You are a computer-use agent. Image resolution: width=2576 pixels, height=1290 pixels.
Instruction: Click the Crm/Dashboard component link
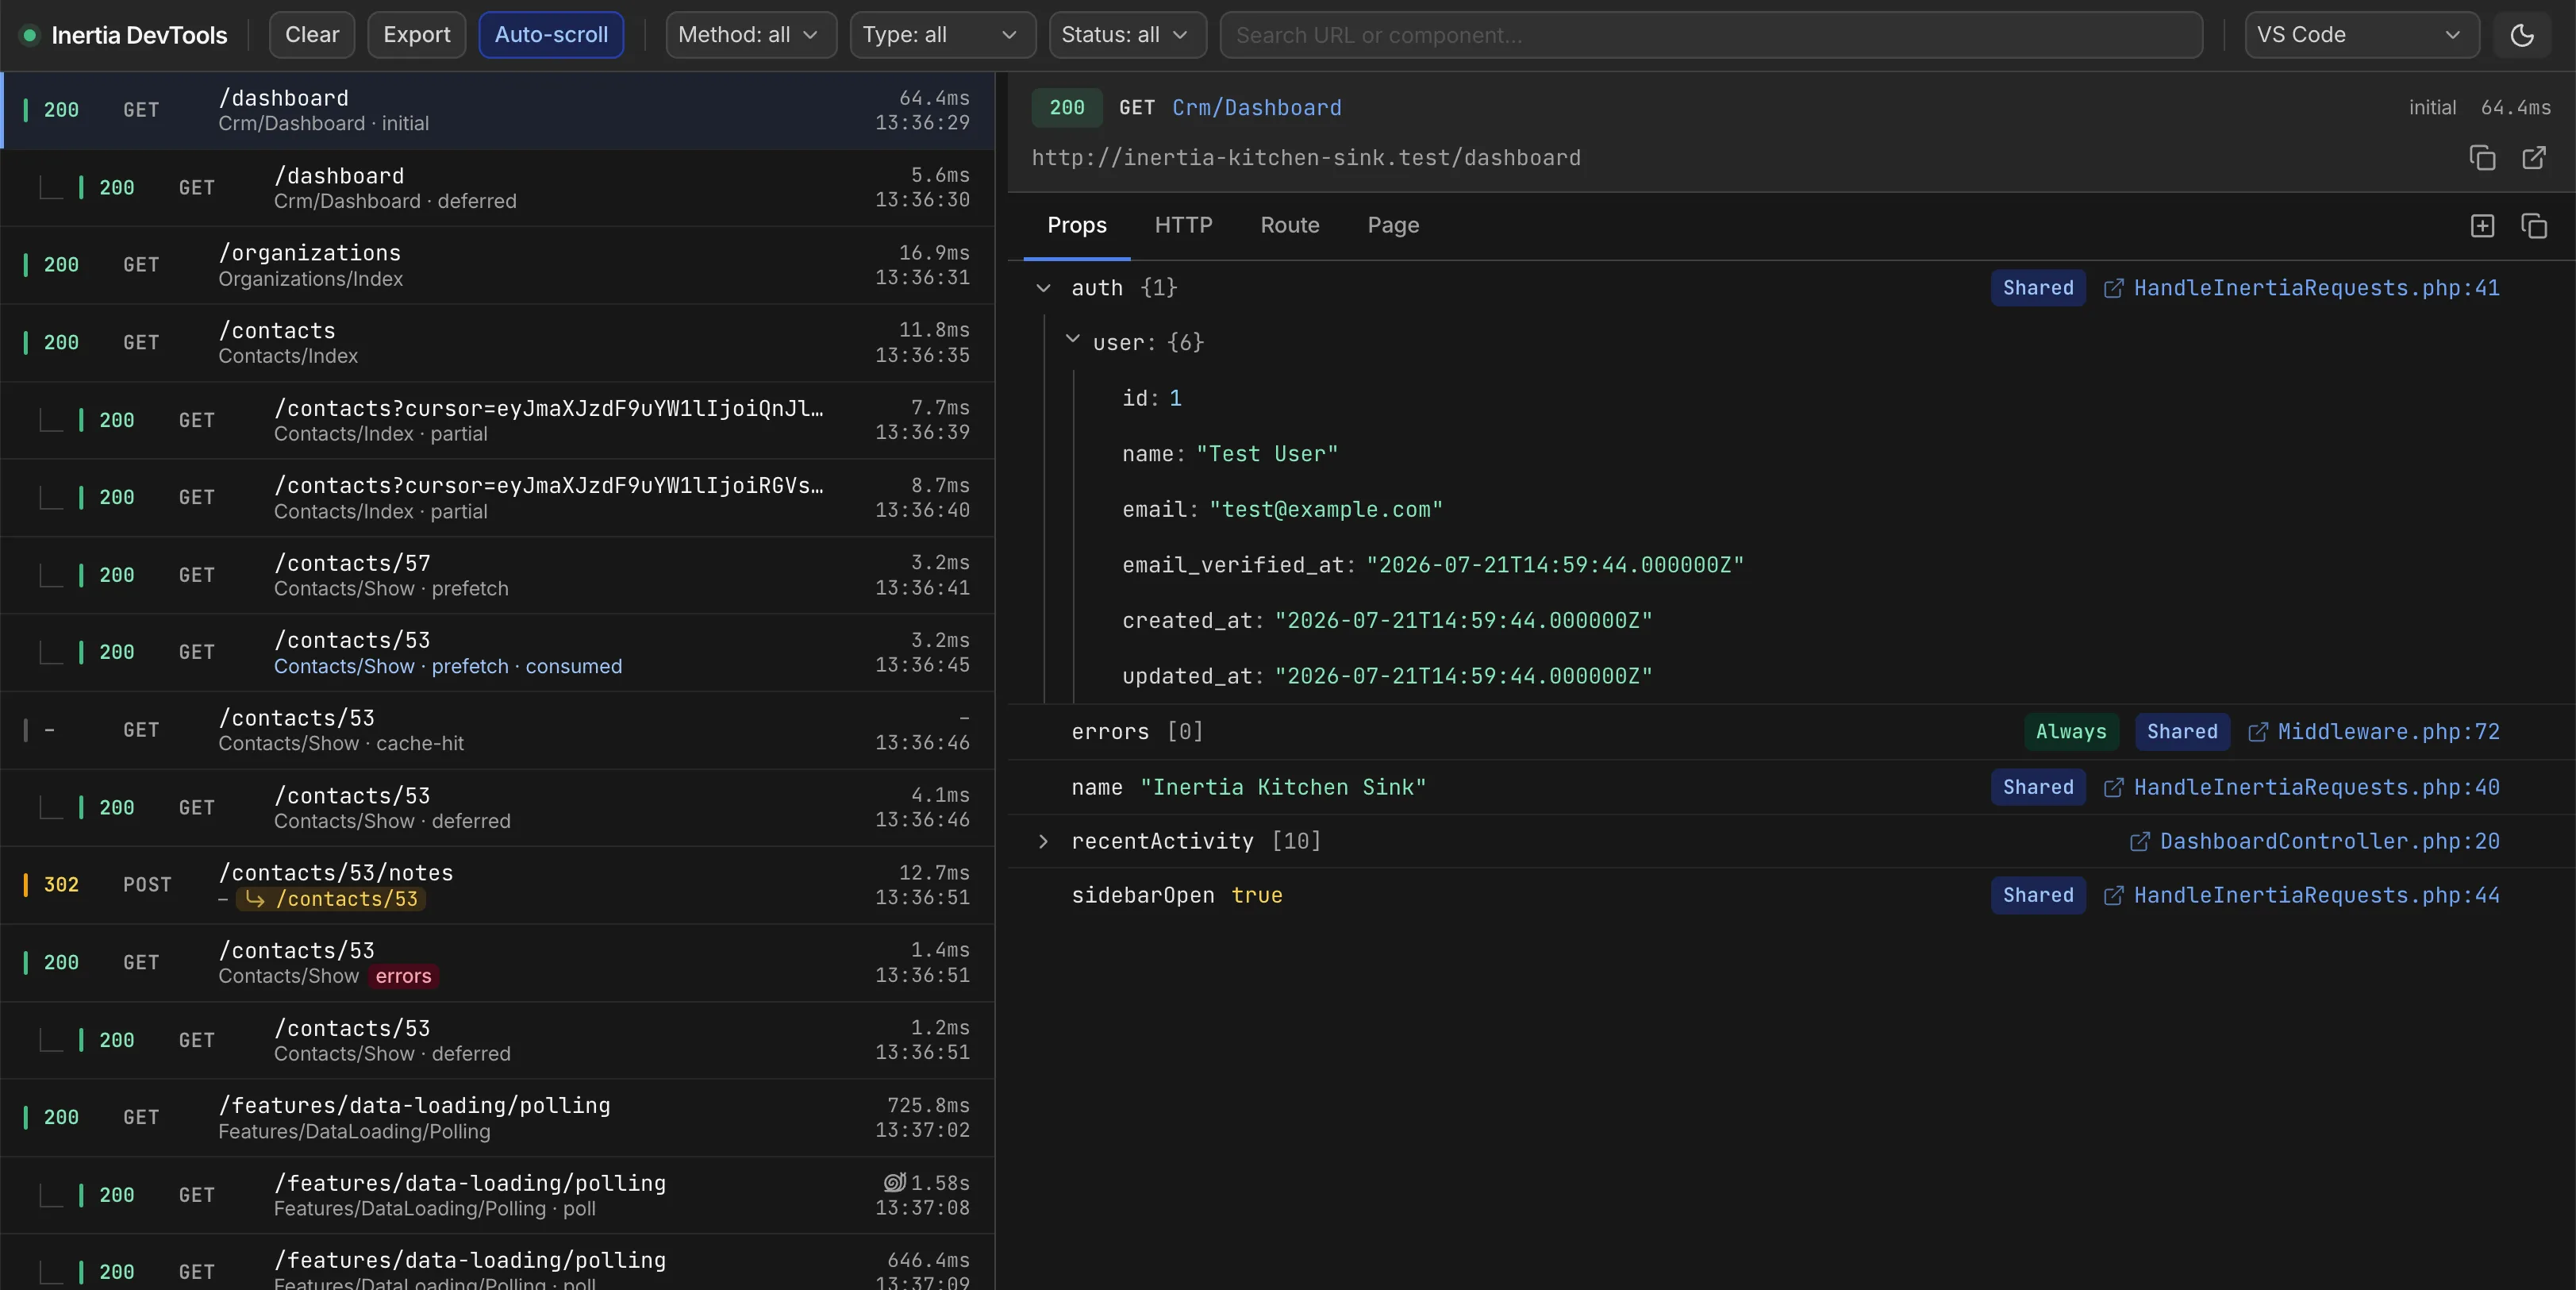1257,108
